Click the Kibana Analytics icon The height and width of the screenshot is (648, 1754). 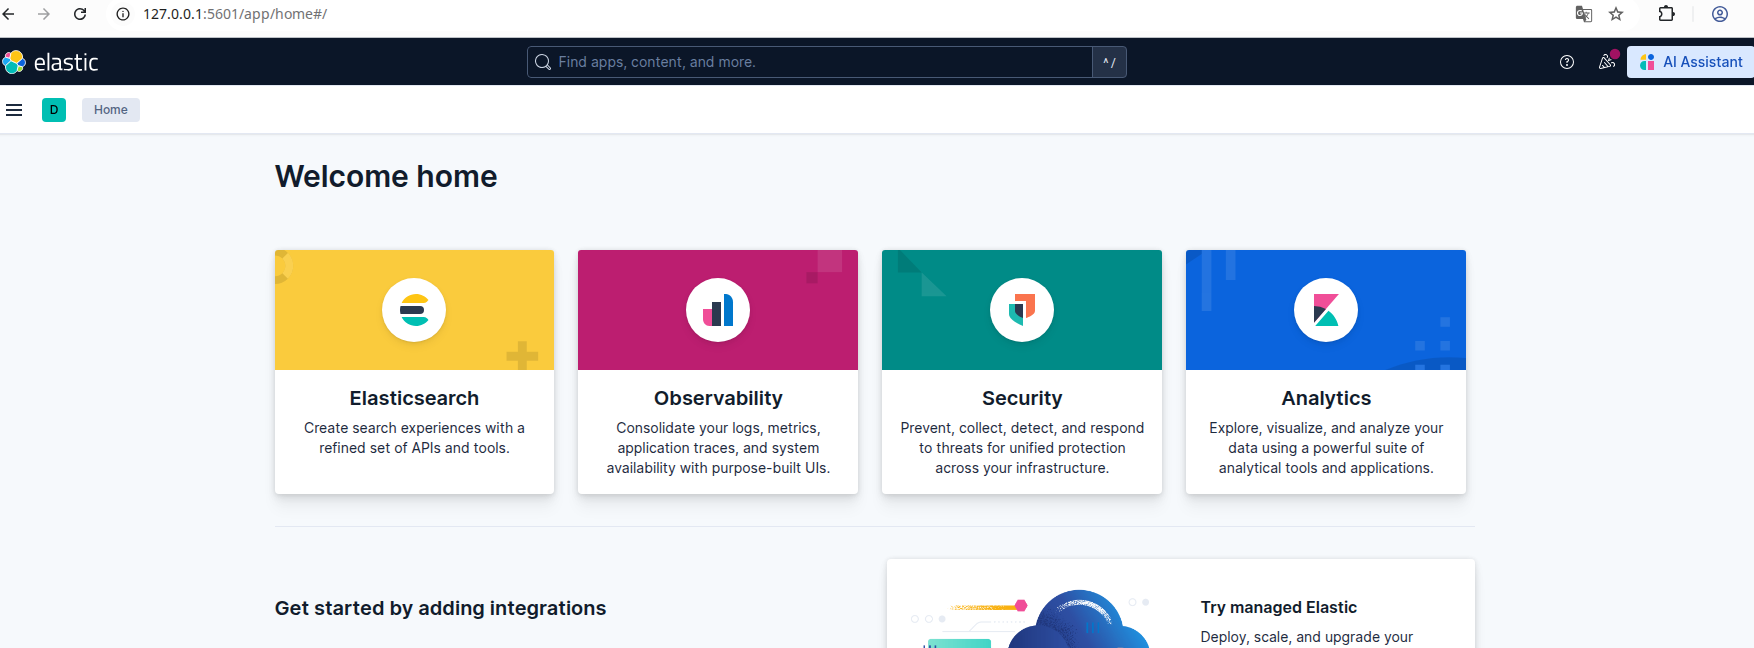1326,310
